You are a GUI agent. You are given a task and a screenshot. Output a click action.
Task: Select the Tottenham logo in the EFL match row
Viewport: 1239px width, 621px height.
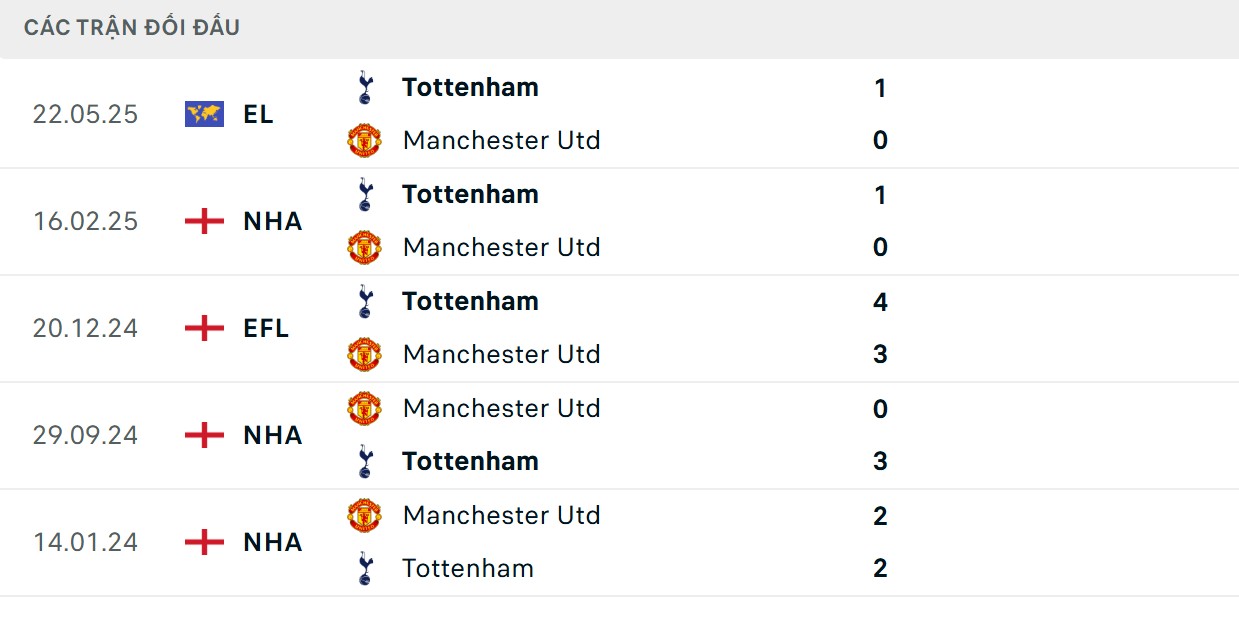pos(364,301)
